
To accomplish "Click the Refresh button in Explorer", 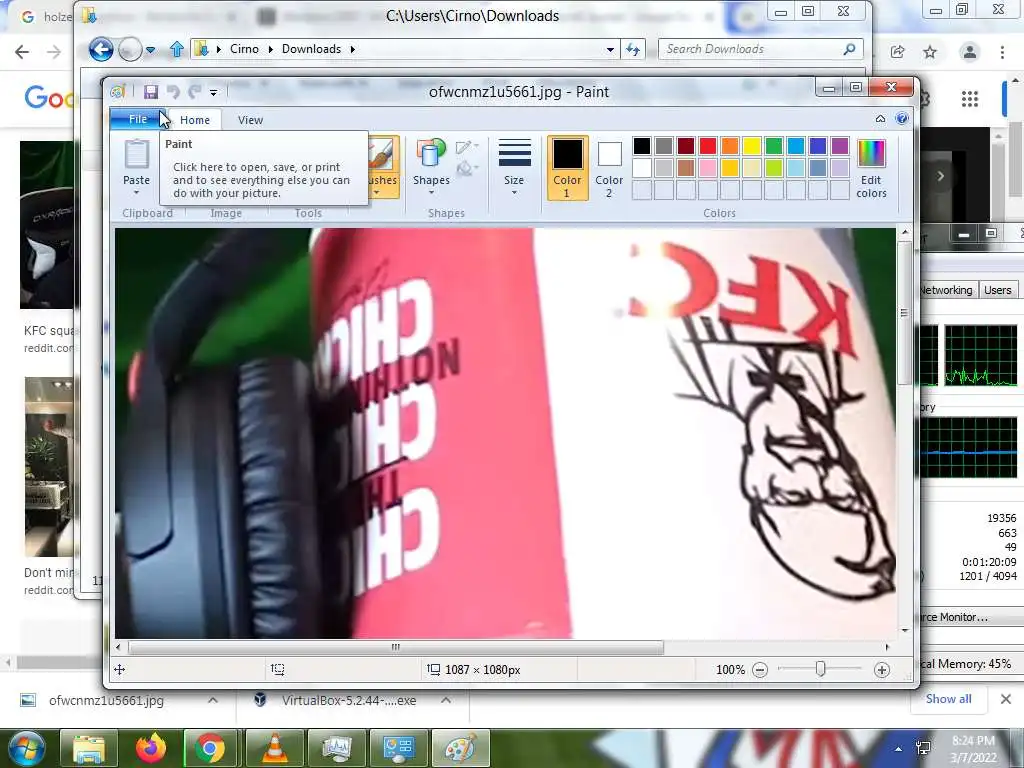I will [633, 49].
